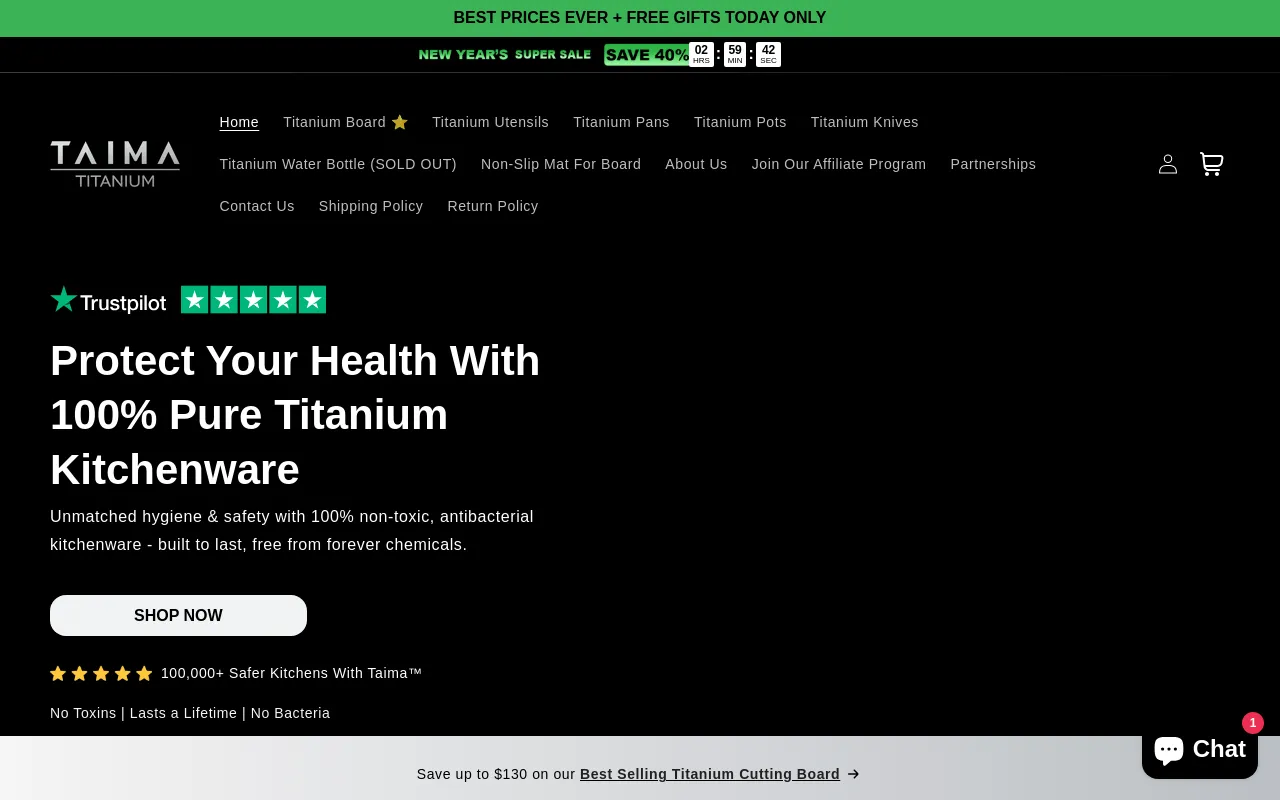
Task: Open the Titanium Board menu item
Action: coord(345,122)
